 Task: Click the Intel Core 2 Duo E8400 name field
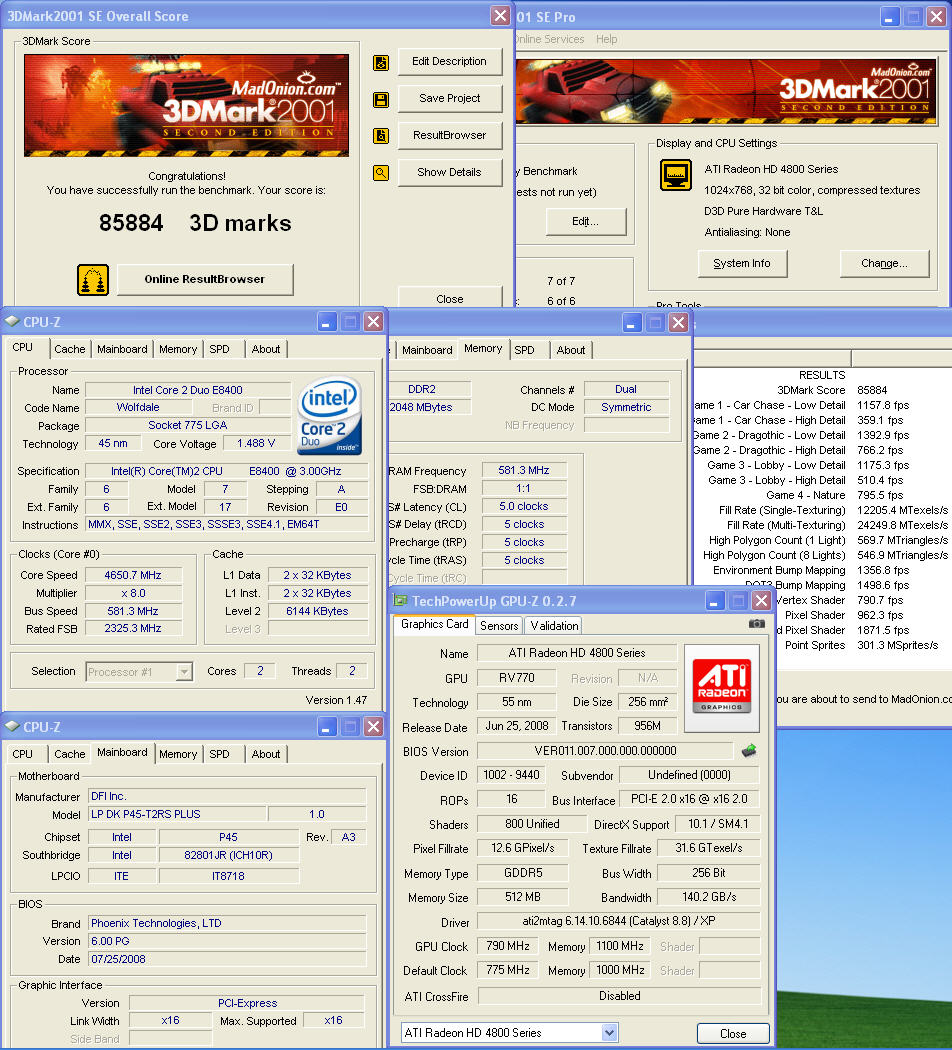(187, 390)
